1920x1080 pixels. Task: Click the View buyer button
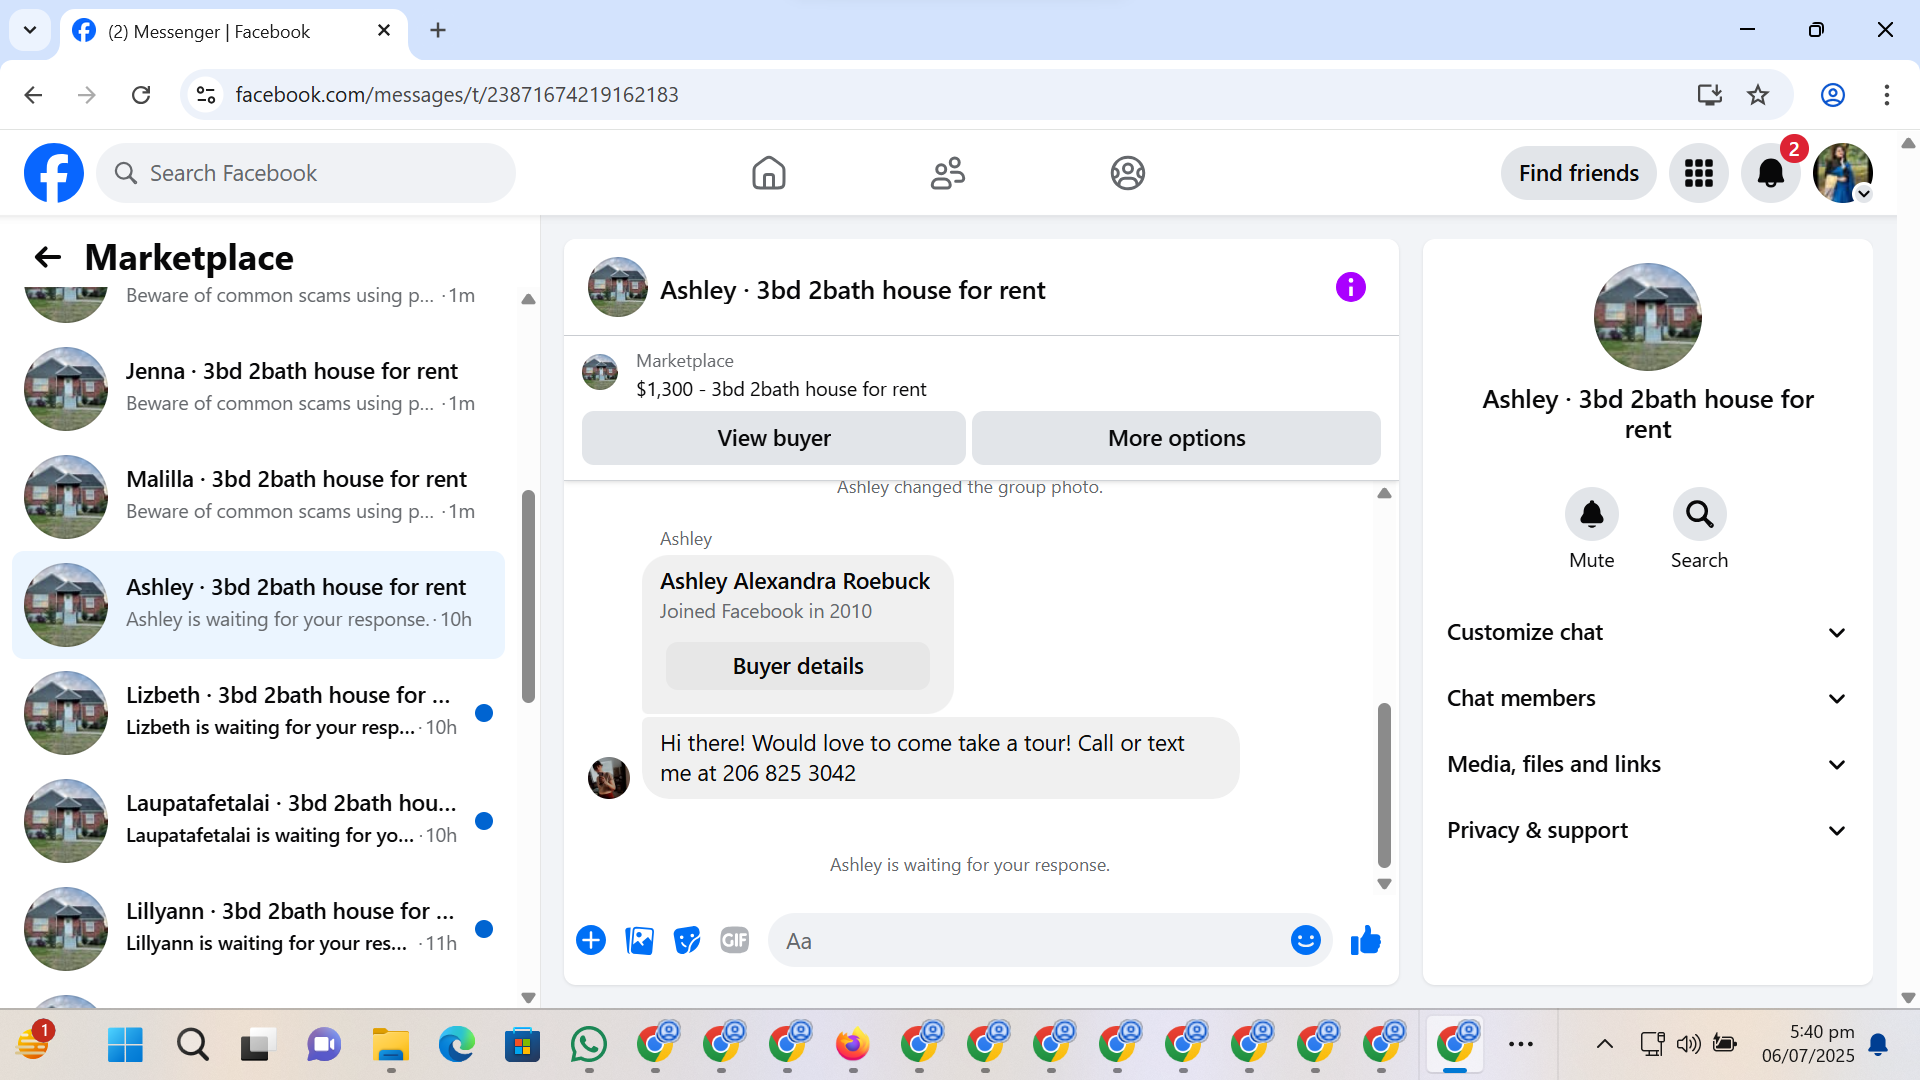click(773, 438)
